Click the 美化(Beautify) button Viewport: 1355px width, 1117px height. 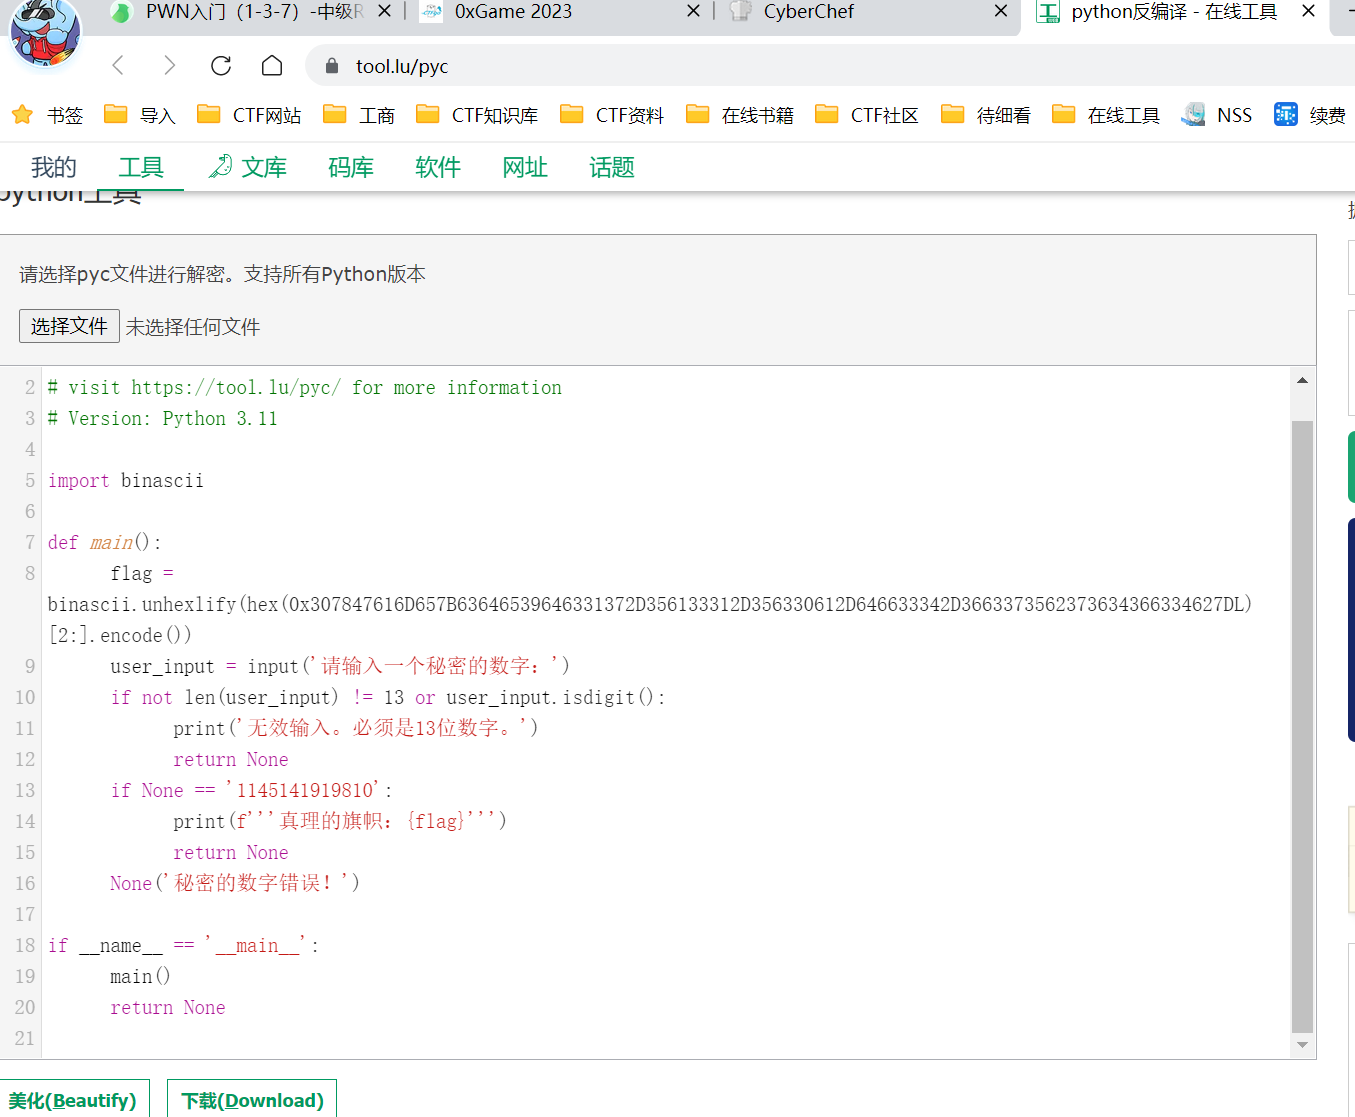coord(73,1100)
